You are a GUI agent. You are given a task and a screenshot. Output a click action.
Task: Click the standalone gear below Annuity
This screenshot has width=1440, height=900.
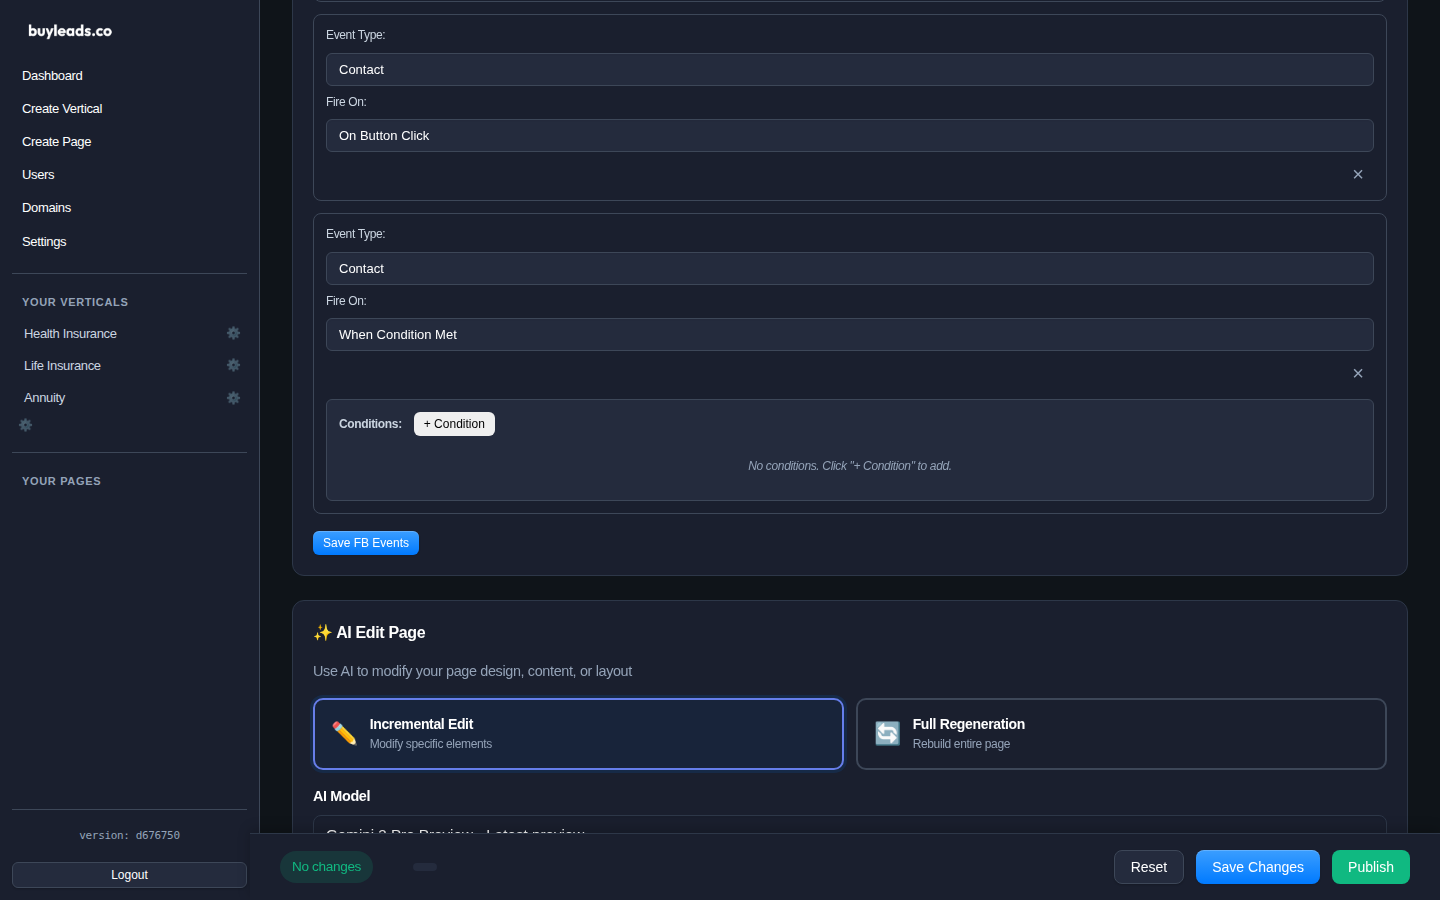25,425
